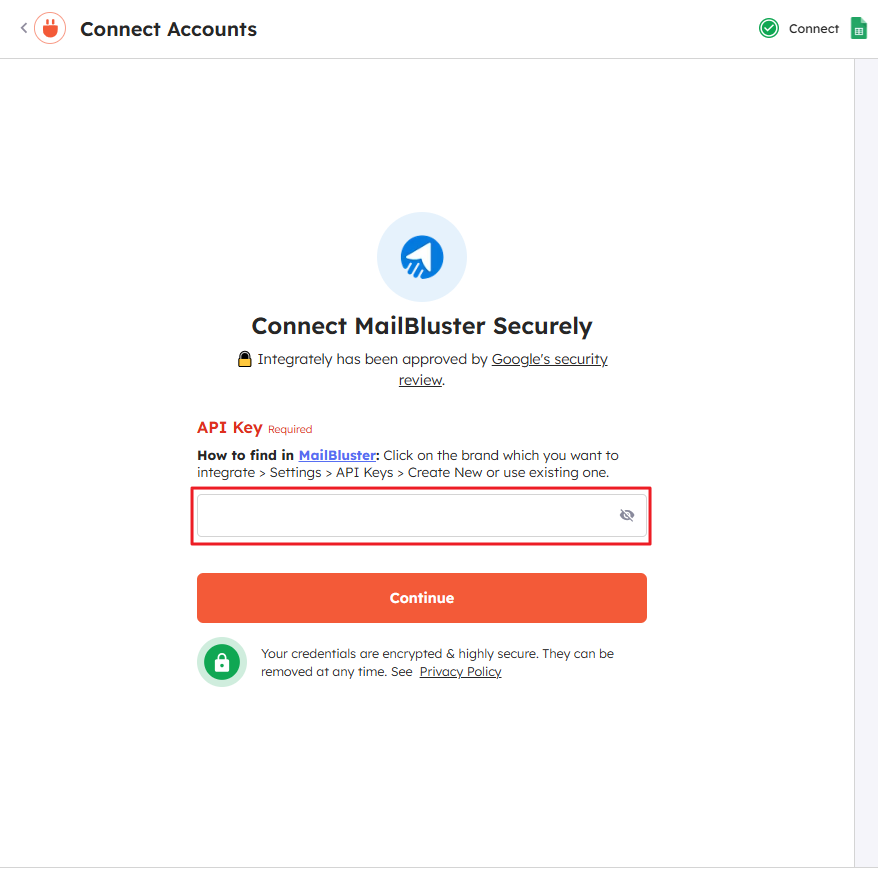View the Privacy Policy

pos(460,671)
